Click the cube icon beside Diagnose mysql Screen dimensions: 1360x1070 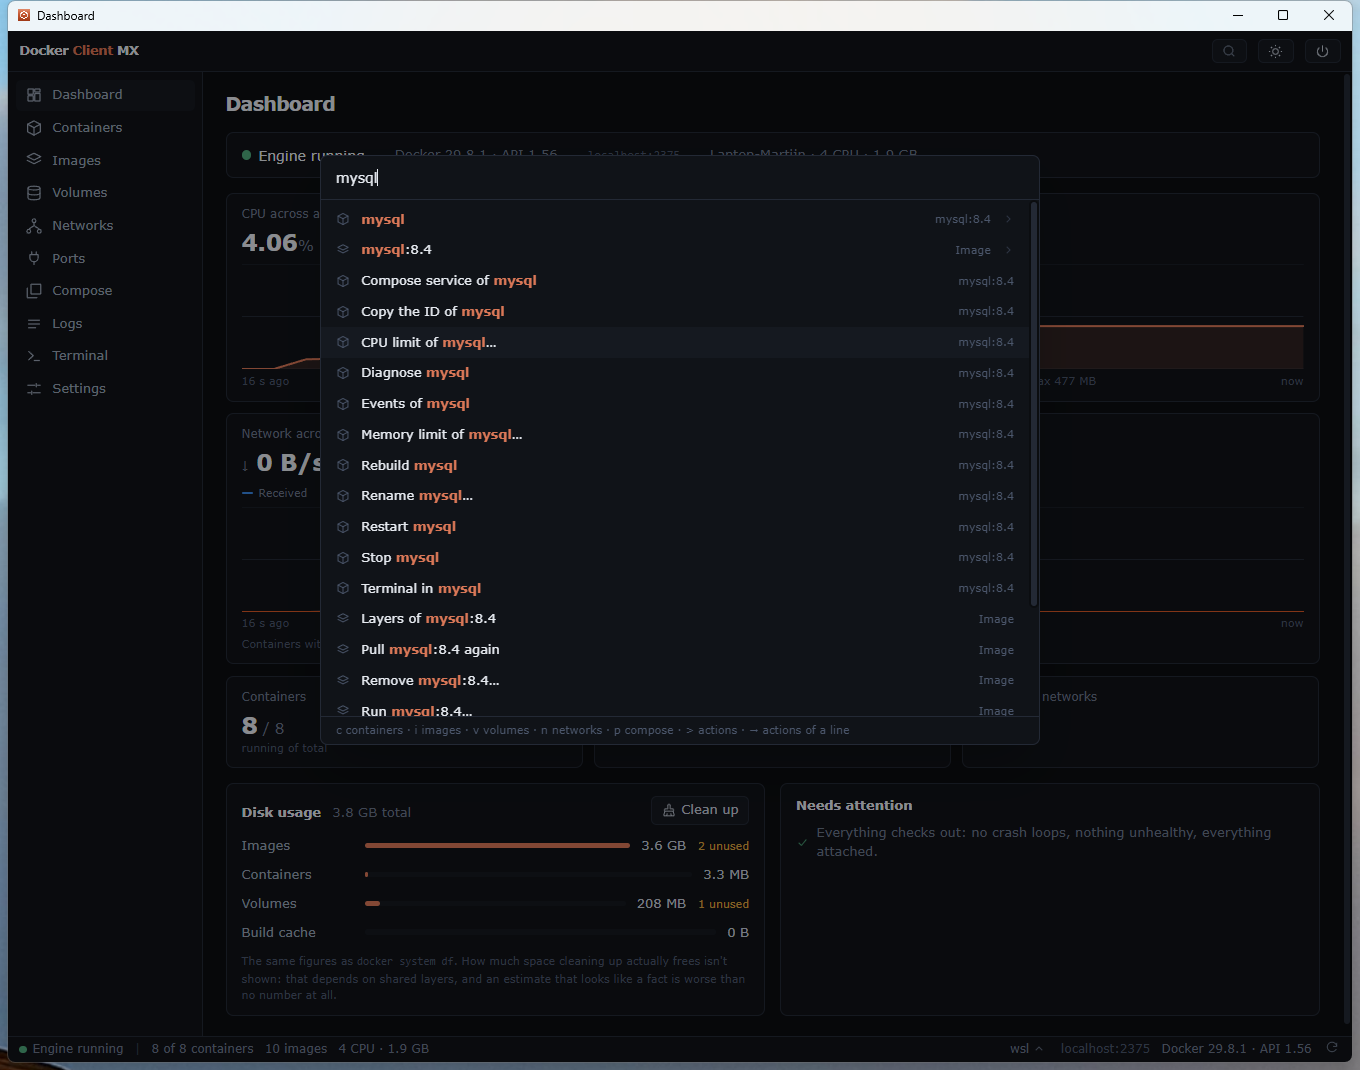point(343,373)
